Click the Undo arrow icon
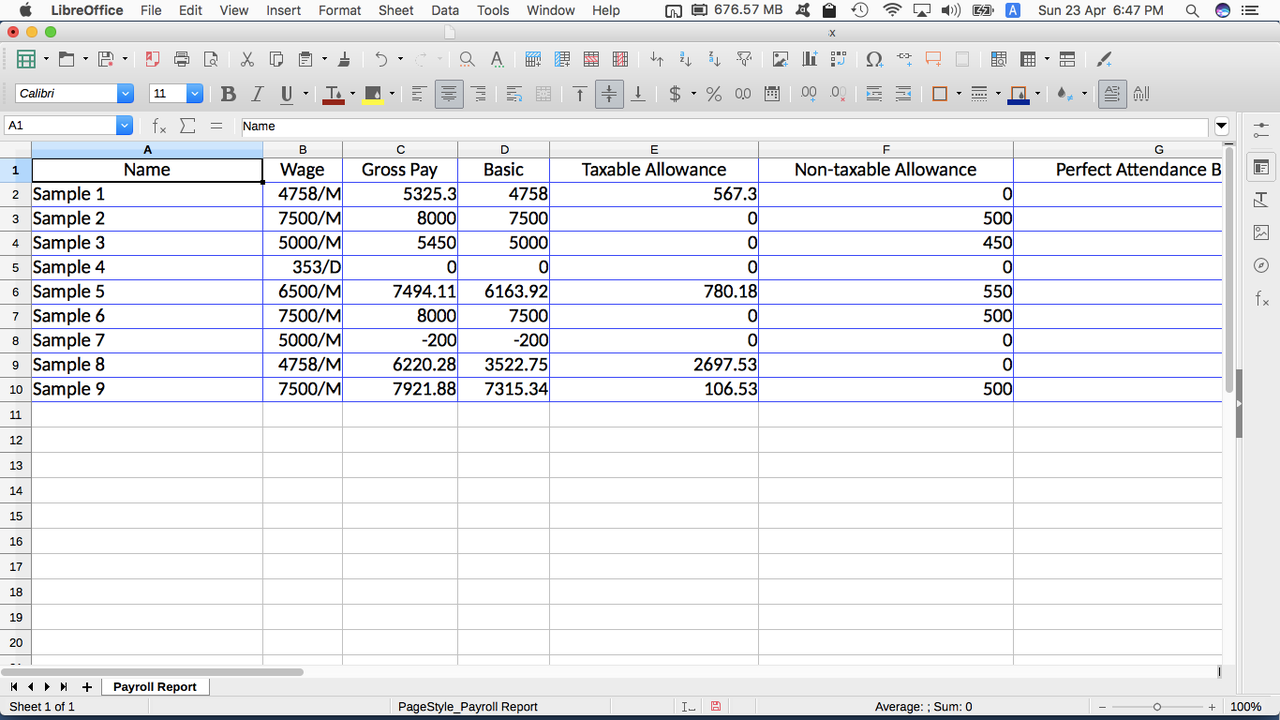Viewport: 1280px width, 720px height. pos(380,59)
